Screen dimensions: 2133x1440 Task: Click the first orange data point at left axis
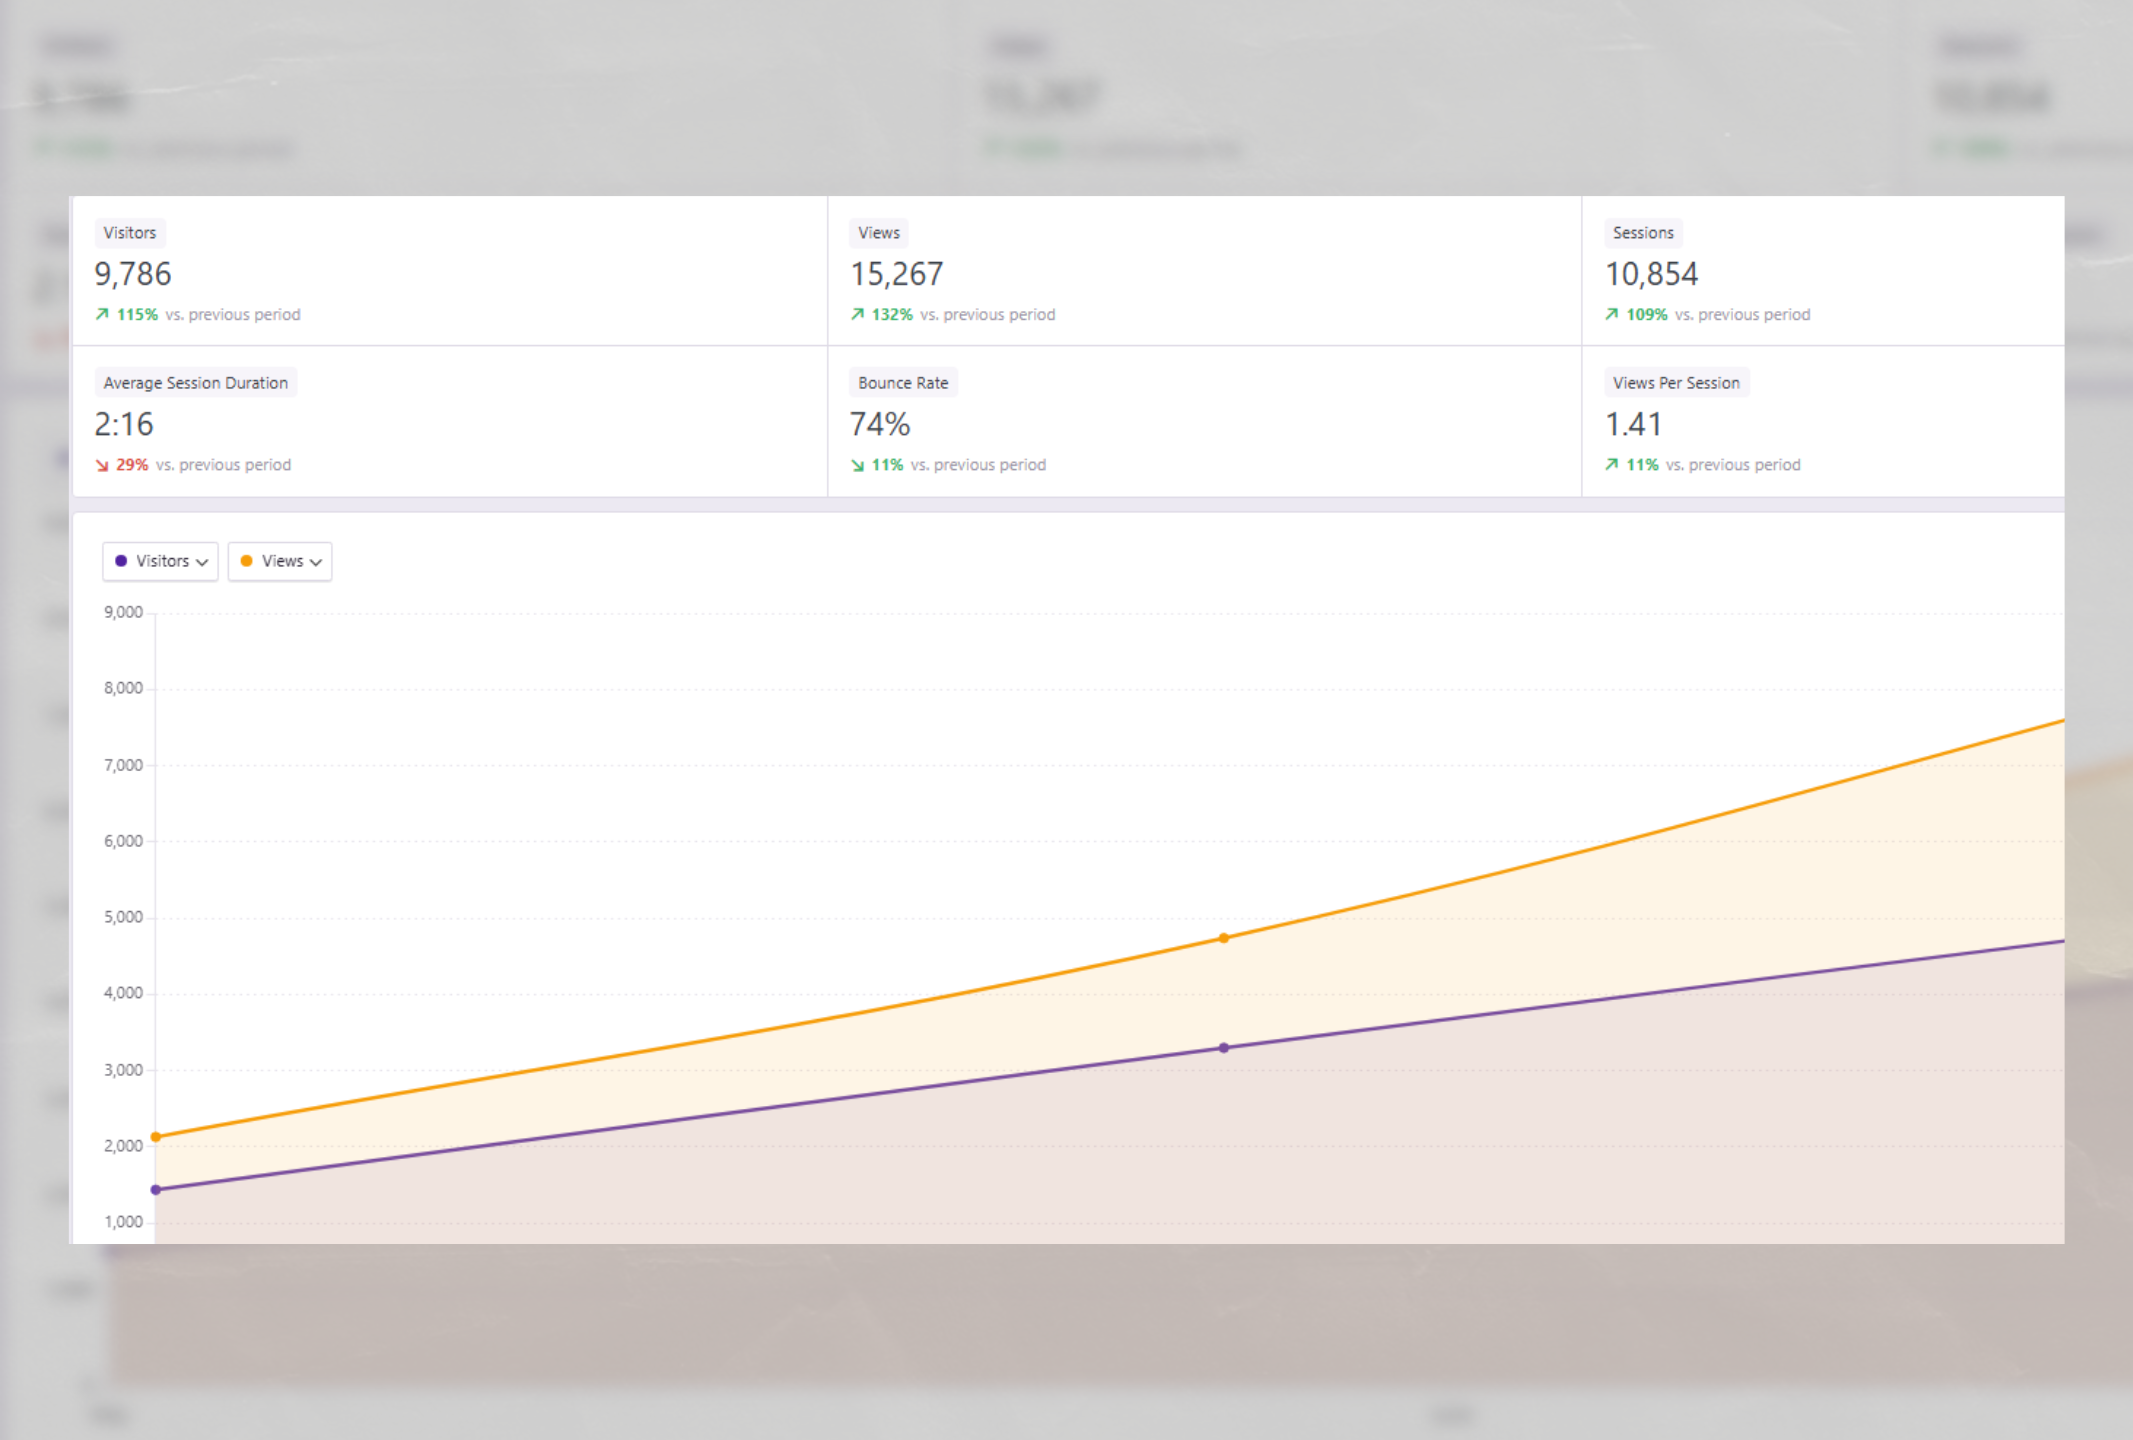pyautogui.click(x=156, y=1137)
